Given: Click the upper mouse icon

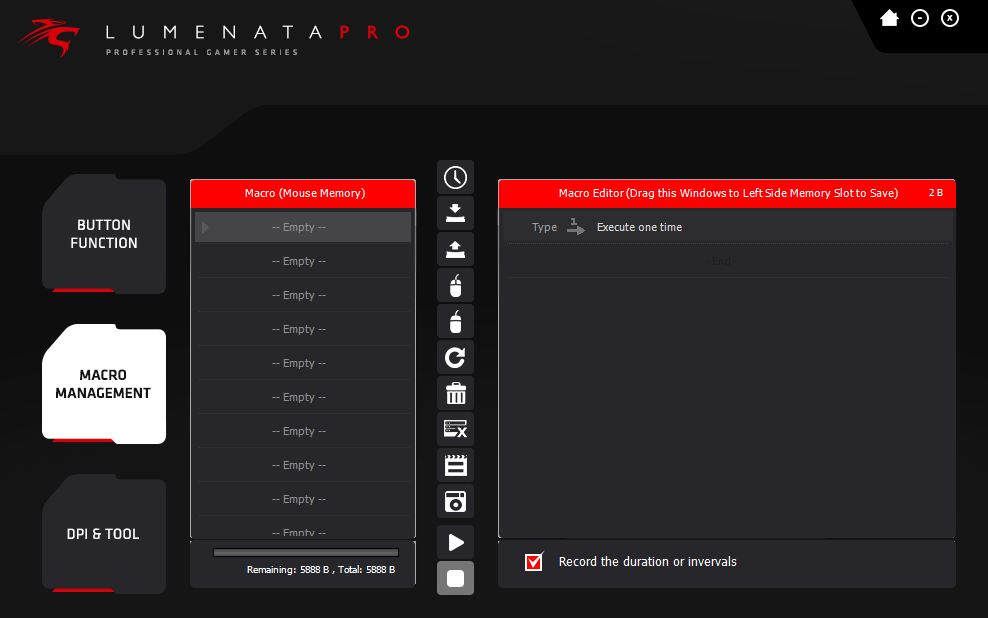Looking at the screenshot, I should click(455, 286).
